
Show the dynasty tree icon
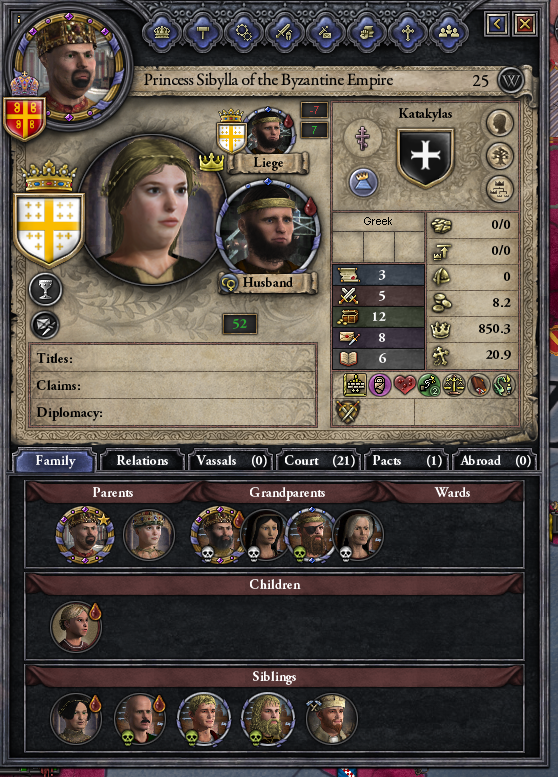click(x=500, y=156)
